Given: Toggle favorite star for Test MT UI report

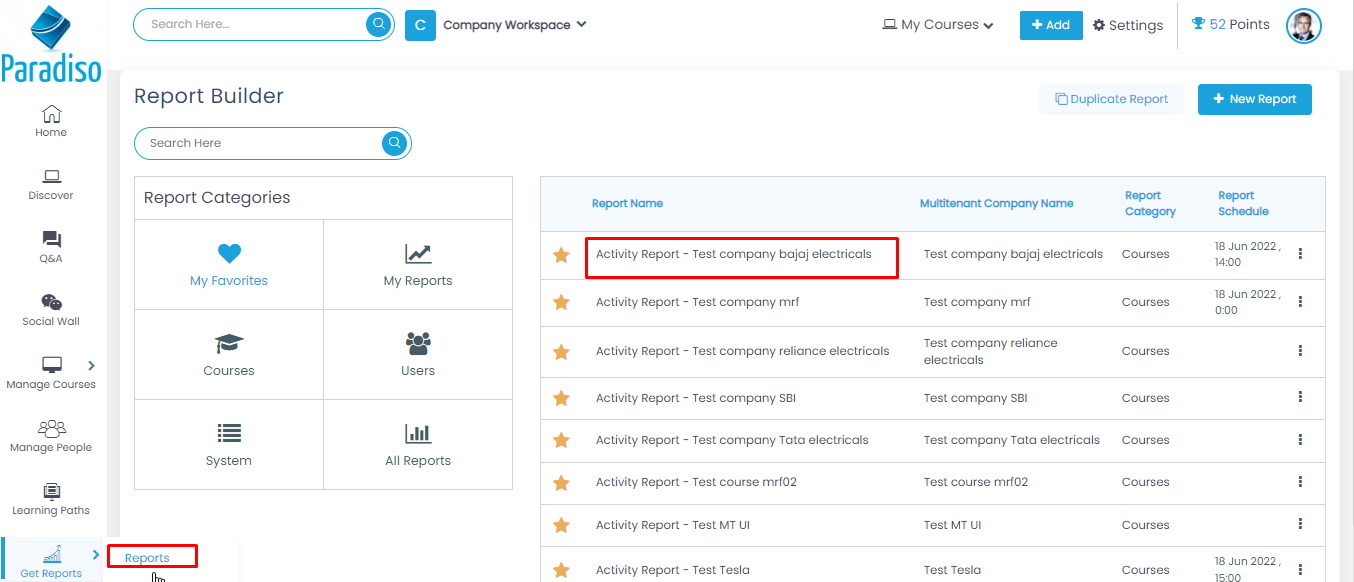Looking at the screenshot, I should 561,525.
